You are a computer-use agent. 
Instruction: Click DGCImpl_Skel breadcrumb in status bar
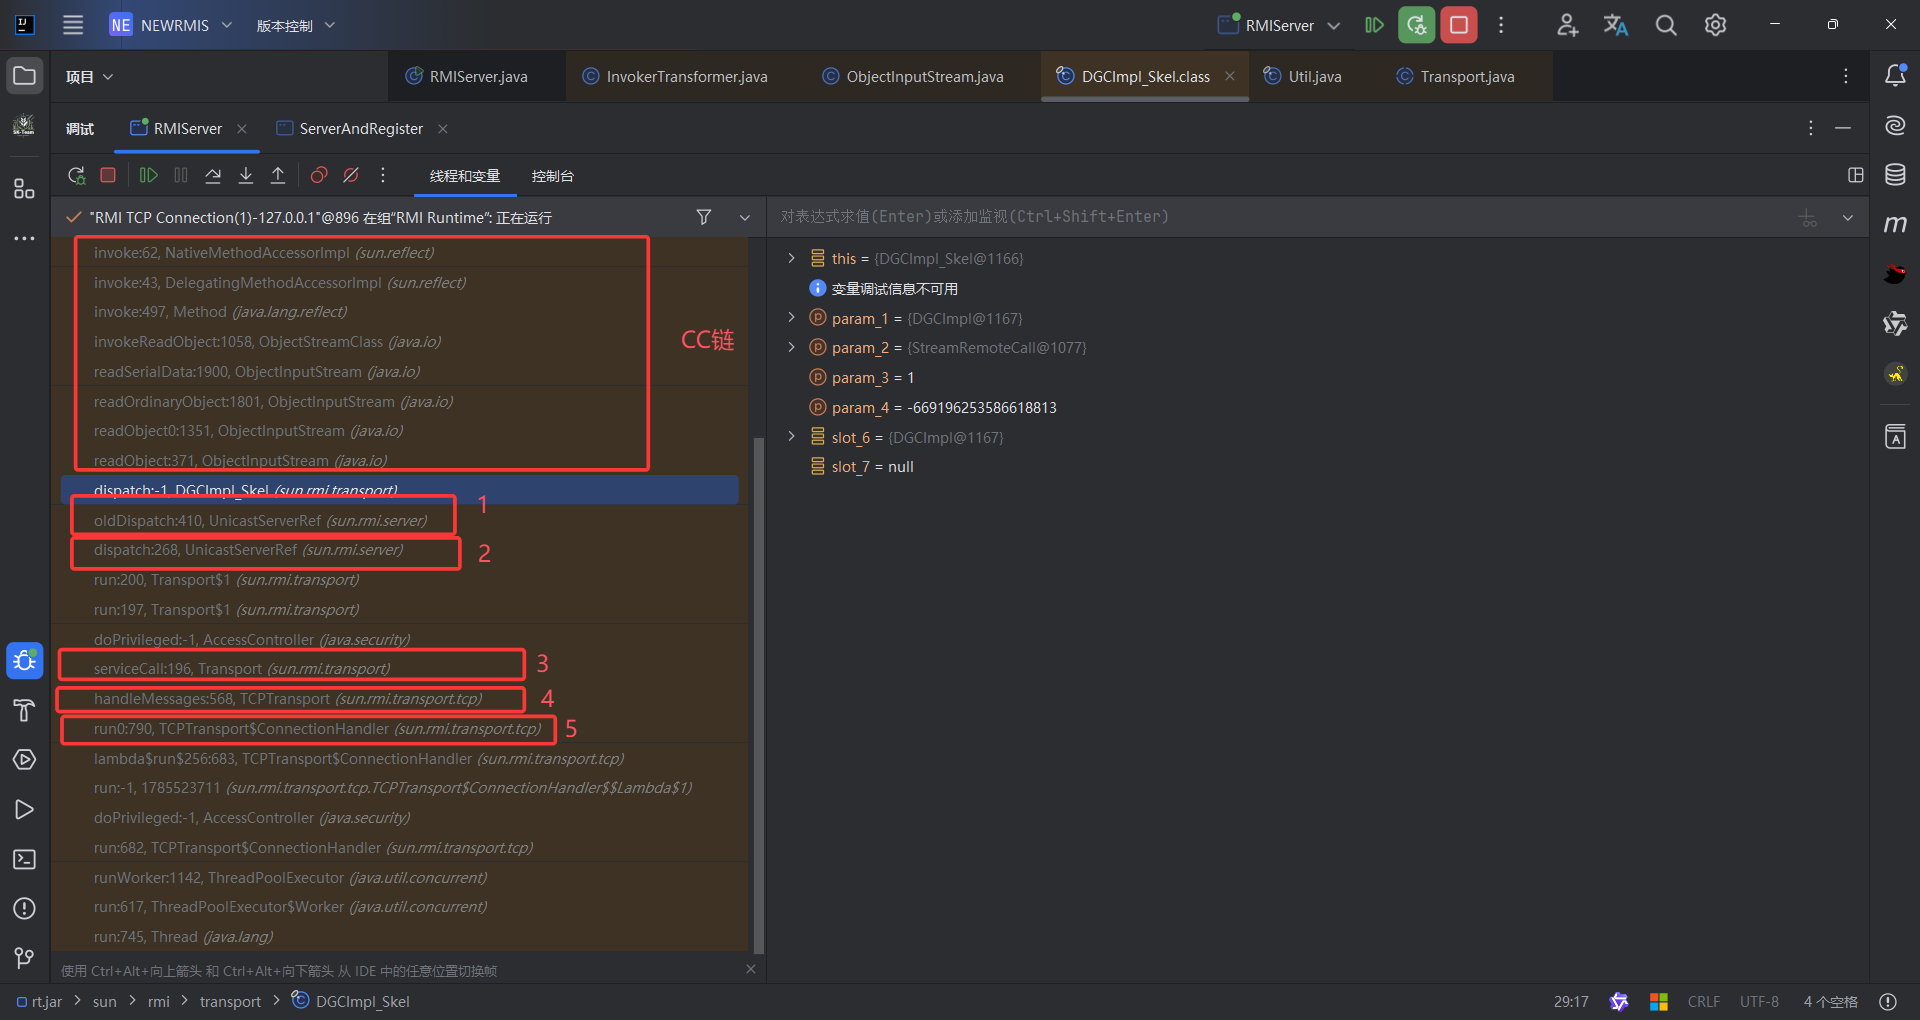[x=351, y=1001]
